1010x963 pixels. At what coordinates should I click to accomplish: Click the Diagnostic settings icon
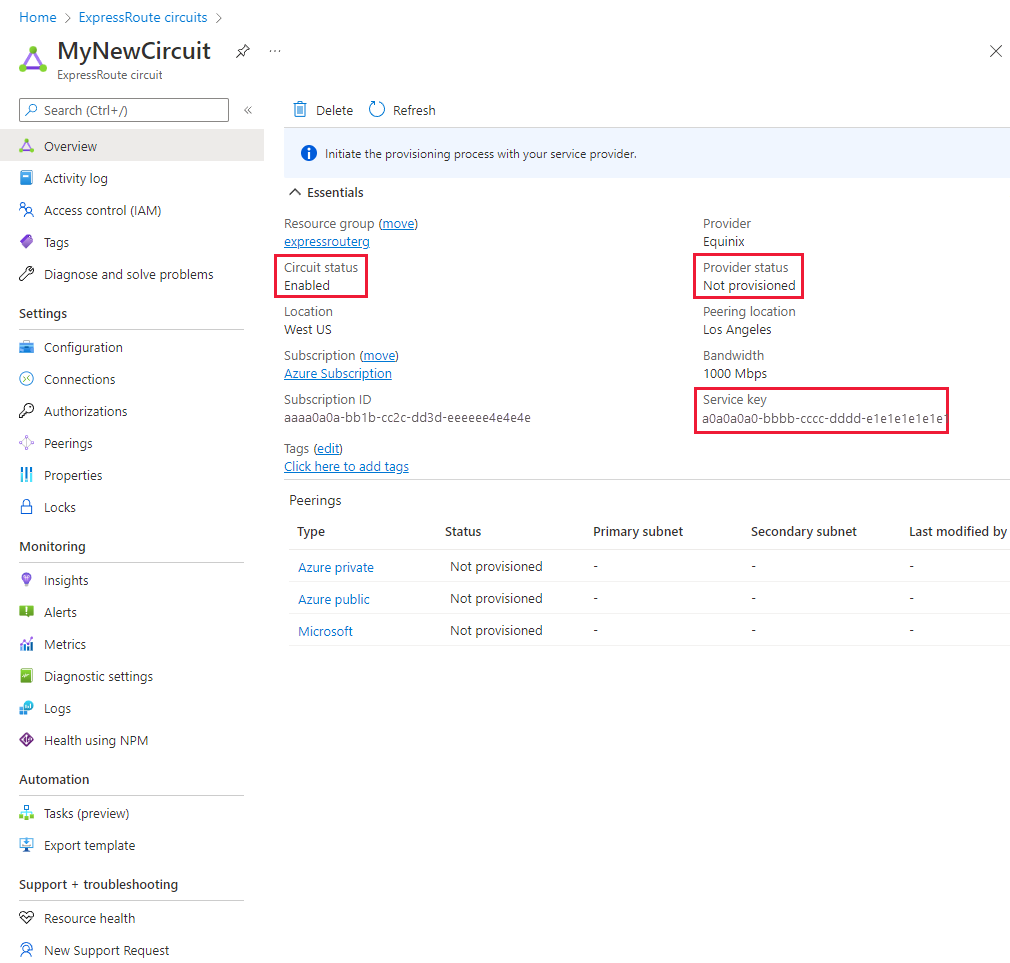click(x=26, y=676)
